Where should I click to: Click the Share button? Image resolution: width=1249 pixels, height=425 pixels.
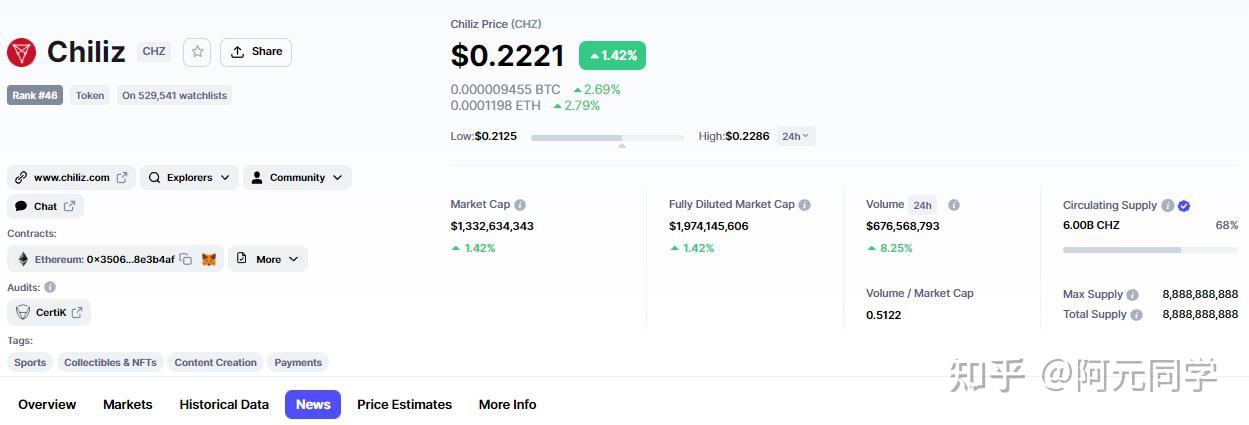[256, 52]
